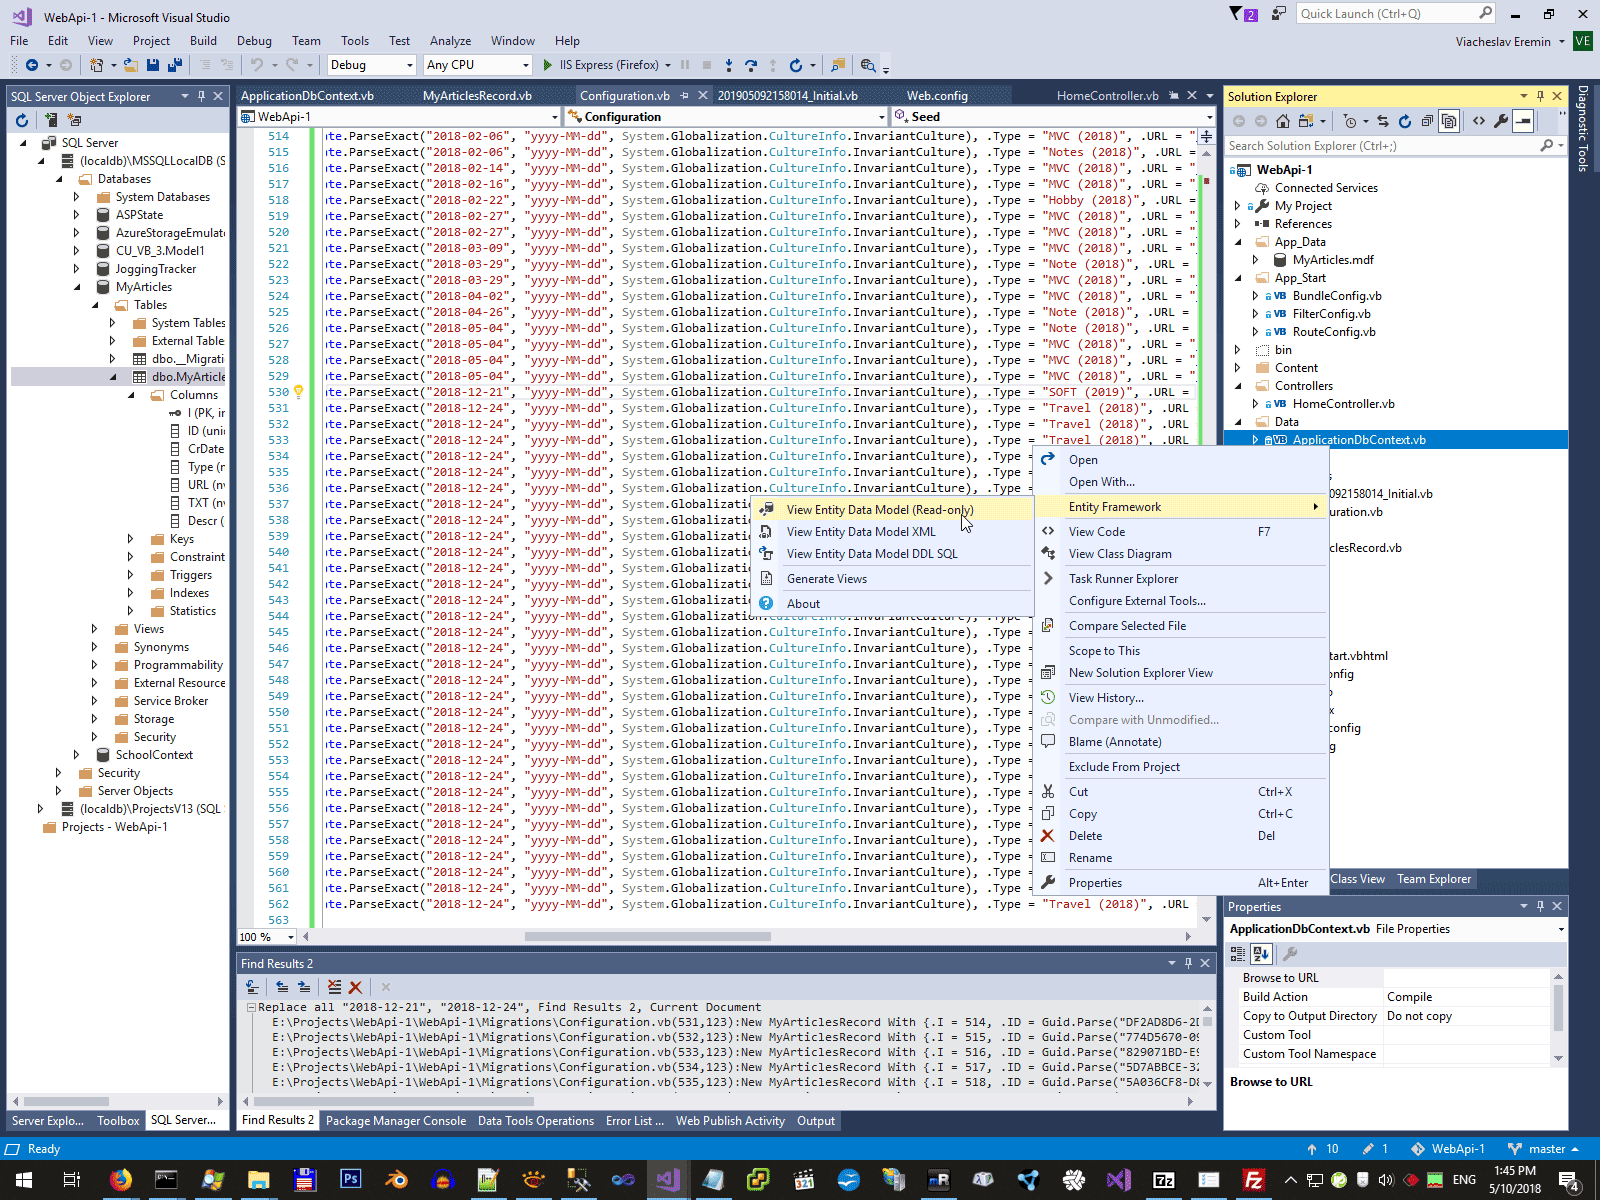Click the New Project toolbar icon
Screen dimensions: 1600x1200
(x=97, y=65)
